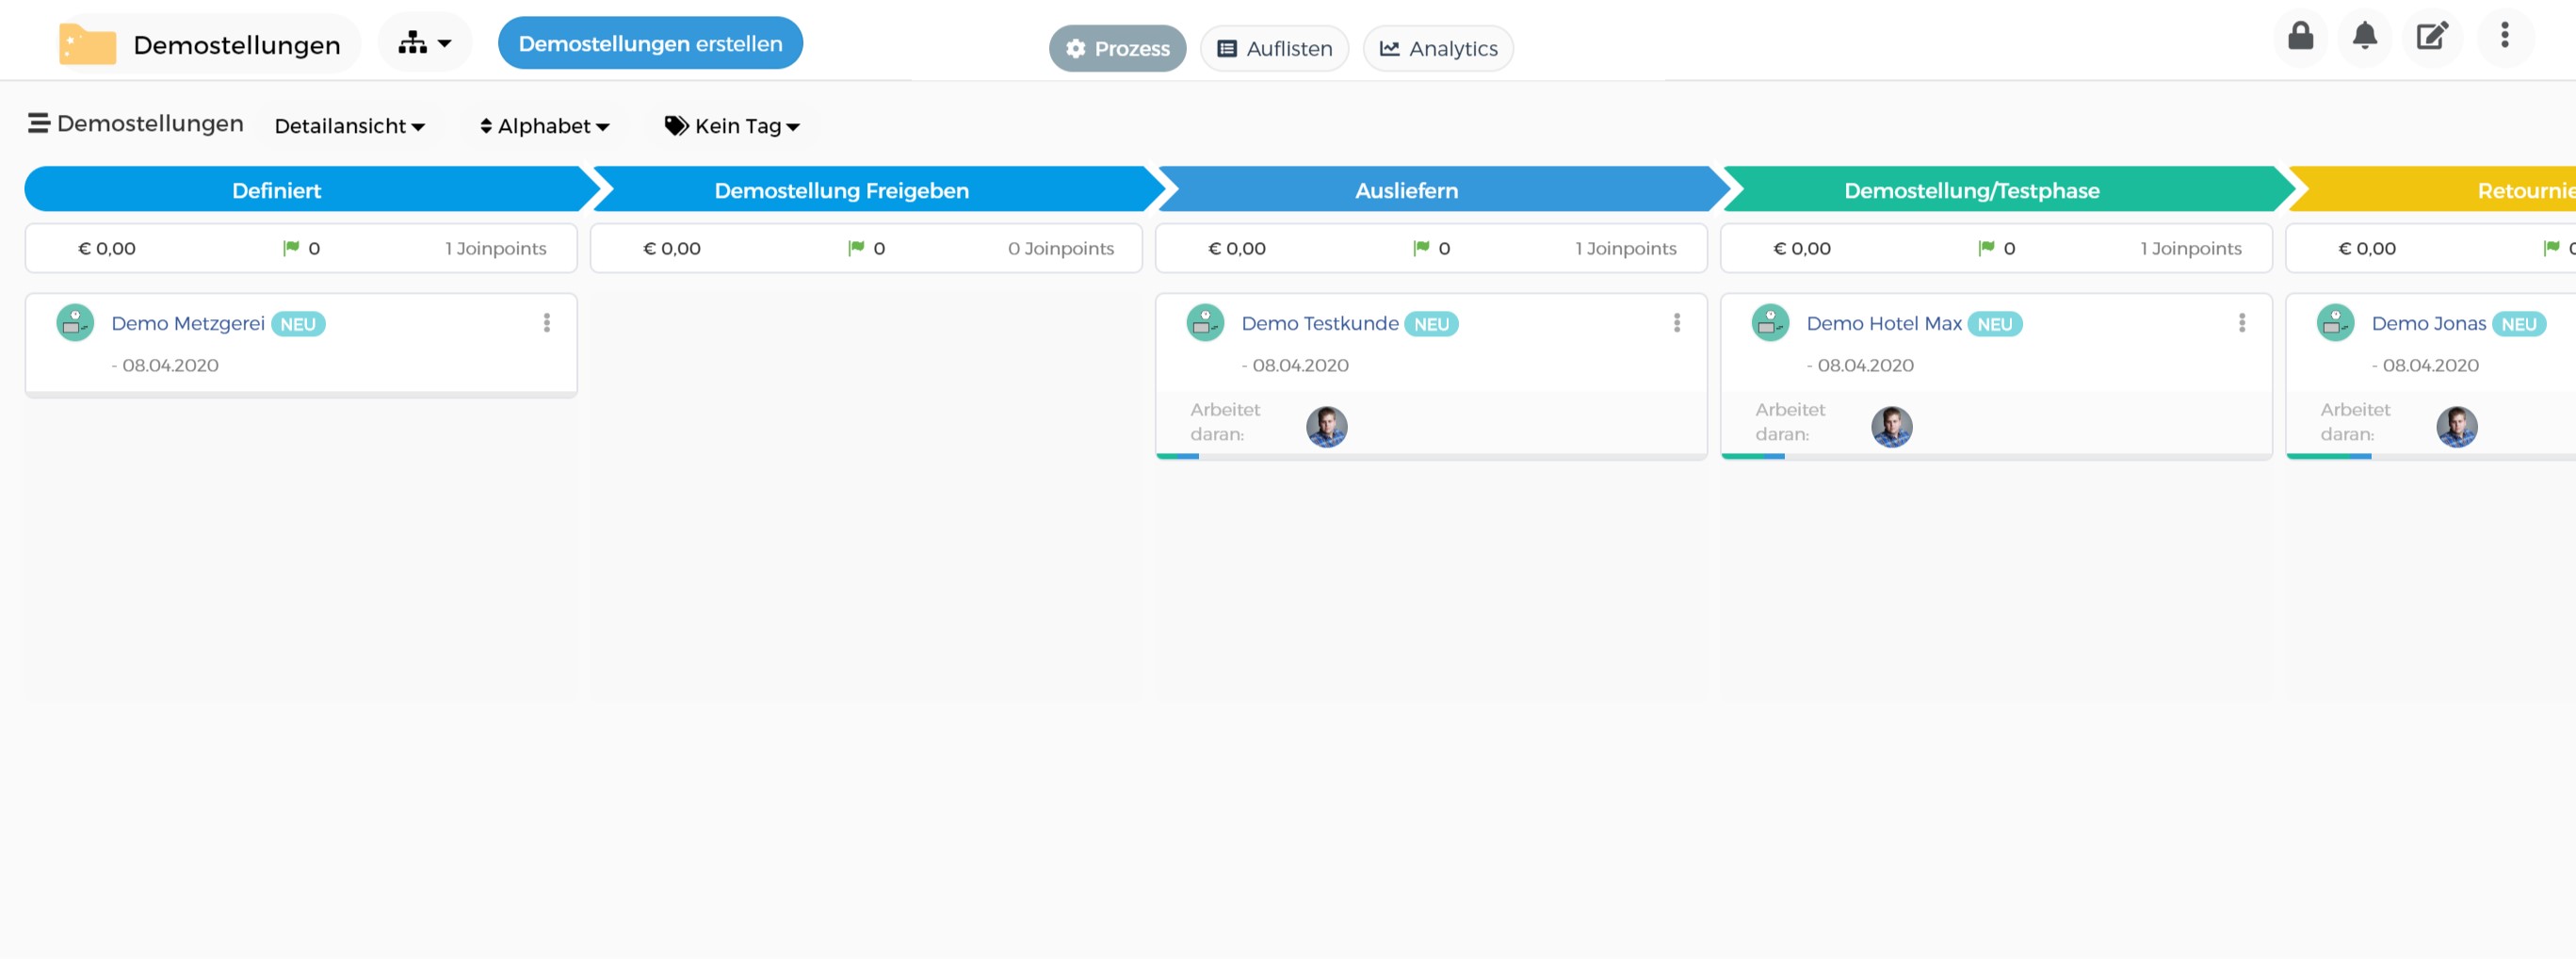Expand the Detailansicht dropdown
2576x959 pixels.
coord(349,126)
